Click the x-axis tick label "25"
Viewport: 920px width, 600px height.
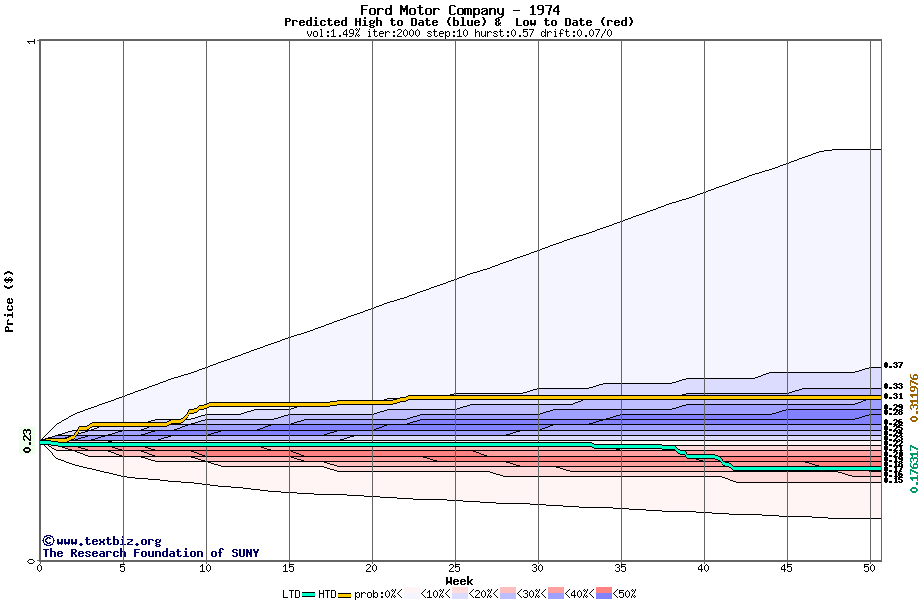(455, 568)
